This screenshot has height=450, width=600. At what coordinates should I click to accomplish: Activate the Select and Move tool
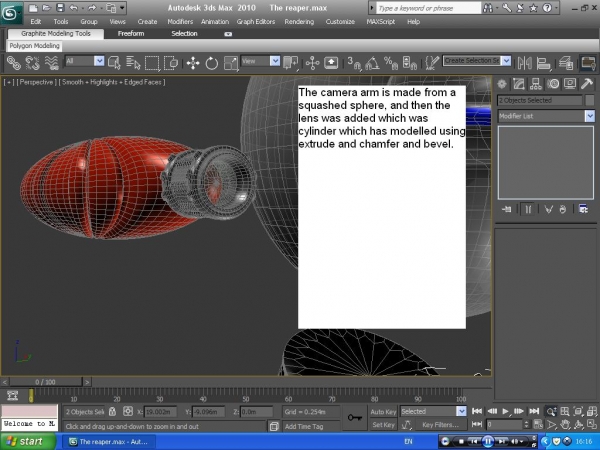point(193,63)
